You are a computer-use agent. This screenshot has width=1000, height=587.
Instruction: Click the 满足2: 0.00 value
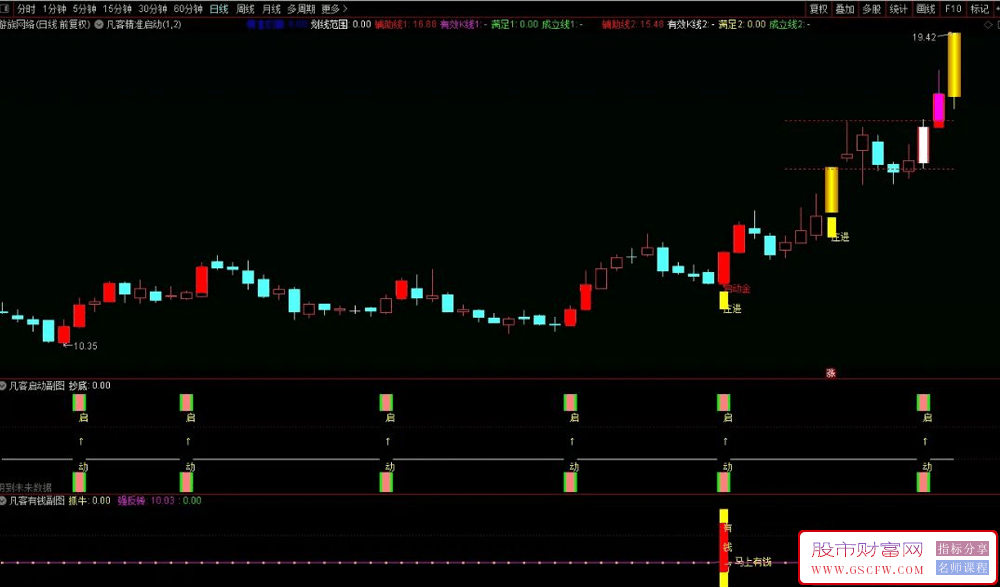742,25
